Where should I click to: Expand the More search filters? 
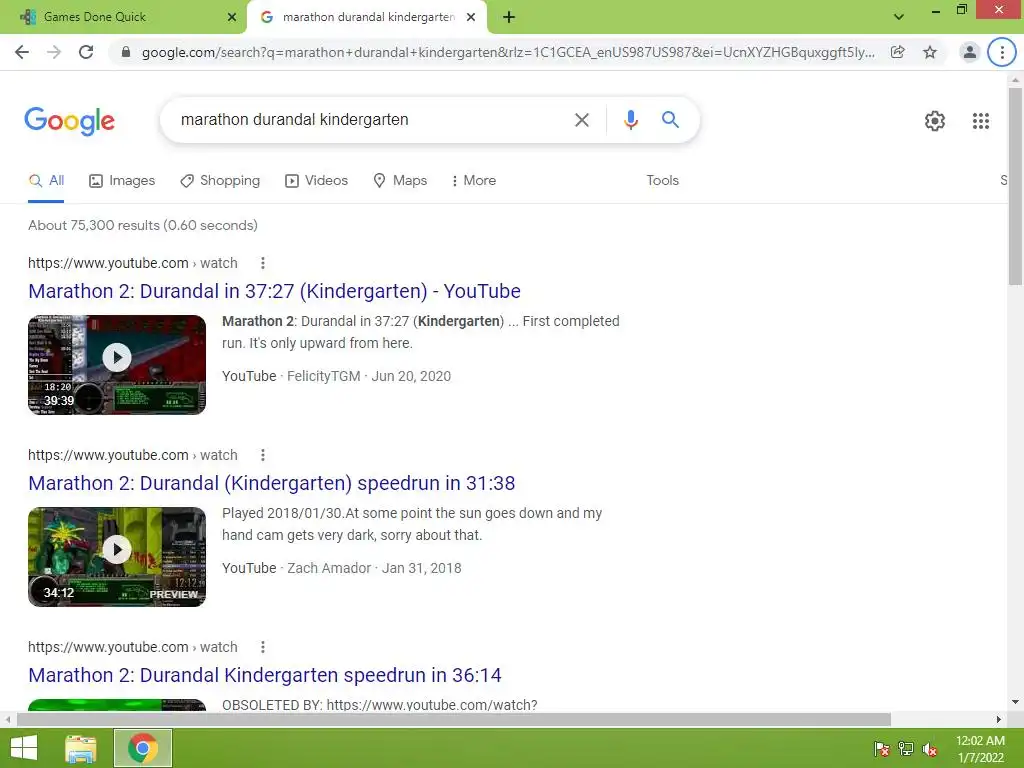pyautogui.click(x=474, y=181)
